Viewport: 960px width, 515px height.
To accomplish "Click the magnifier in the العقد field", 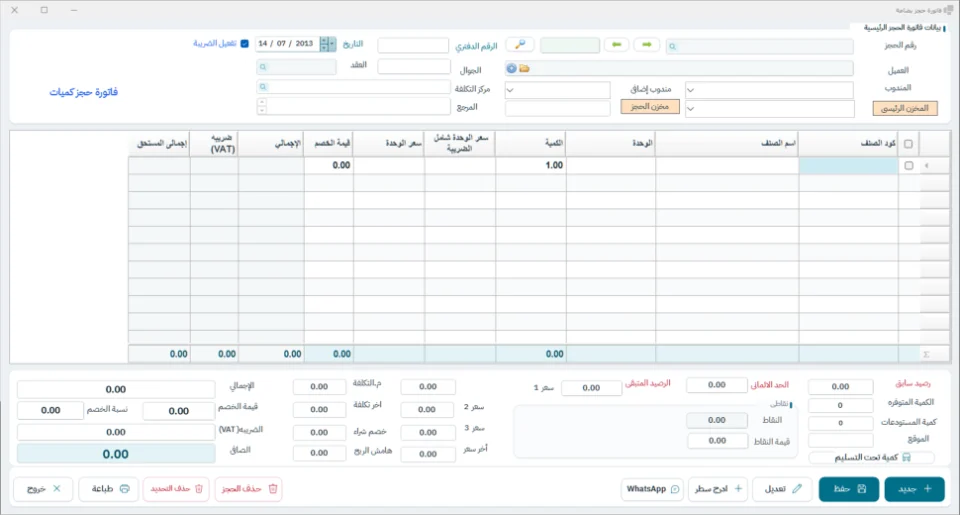I will pos(263,67).
